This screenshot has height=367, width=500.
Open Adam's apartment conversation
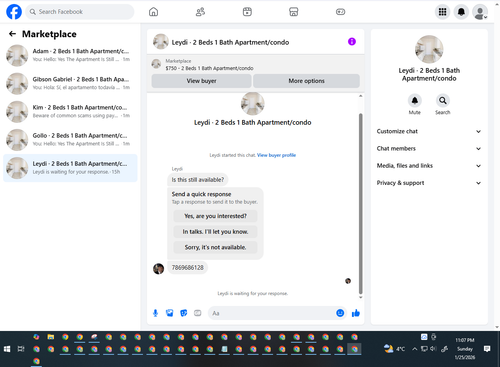point(70,55)
